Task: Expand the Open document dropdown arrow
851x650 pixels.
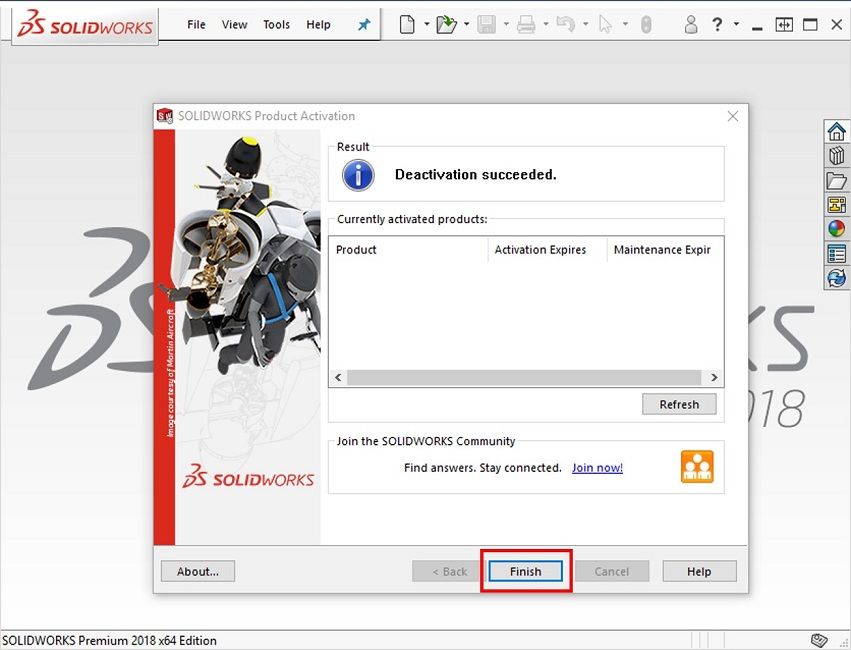Action: point(466,25)
